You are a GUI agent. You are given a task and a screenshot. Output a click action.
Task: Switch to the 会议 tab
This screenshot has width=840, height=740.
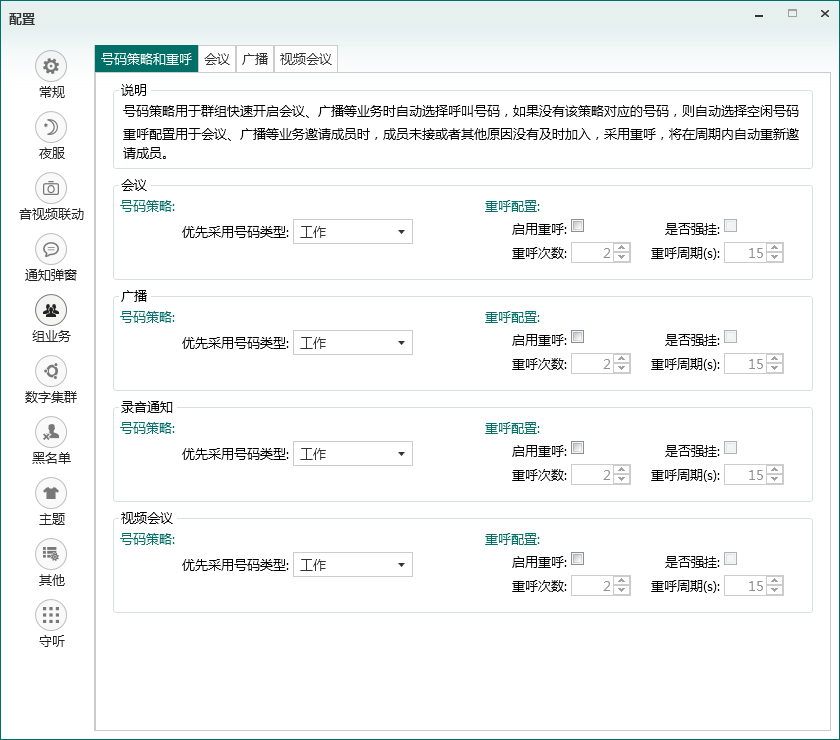pos(217,59)
